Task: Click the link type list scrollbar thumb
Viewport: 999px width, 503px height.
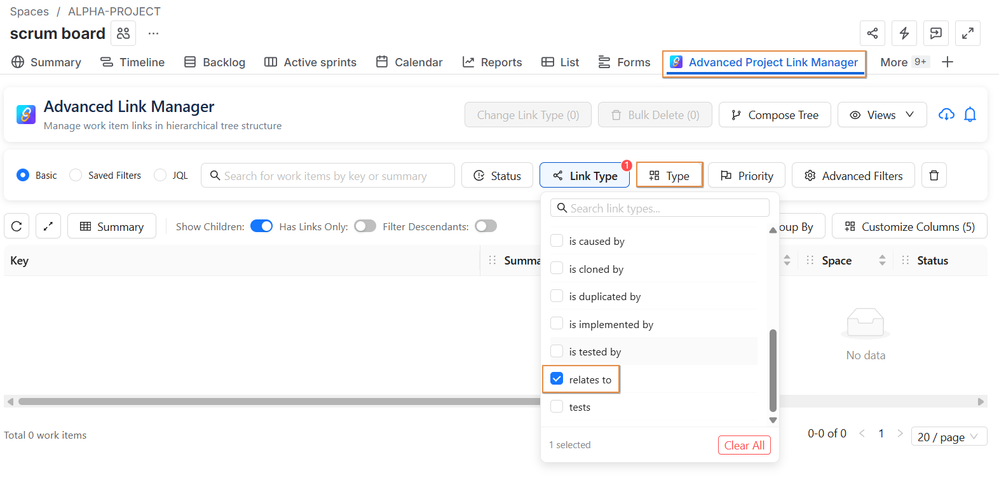Action: pyautogui.click(x=773, y=370)
